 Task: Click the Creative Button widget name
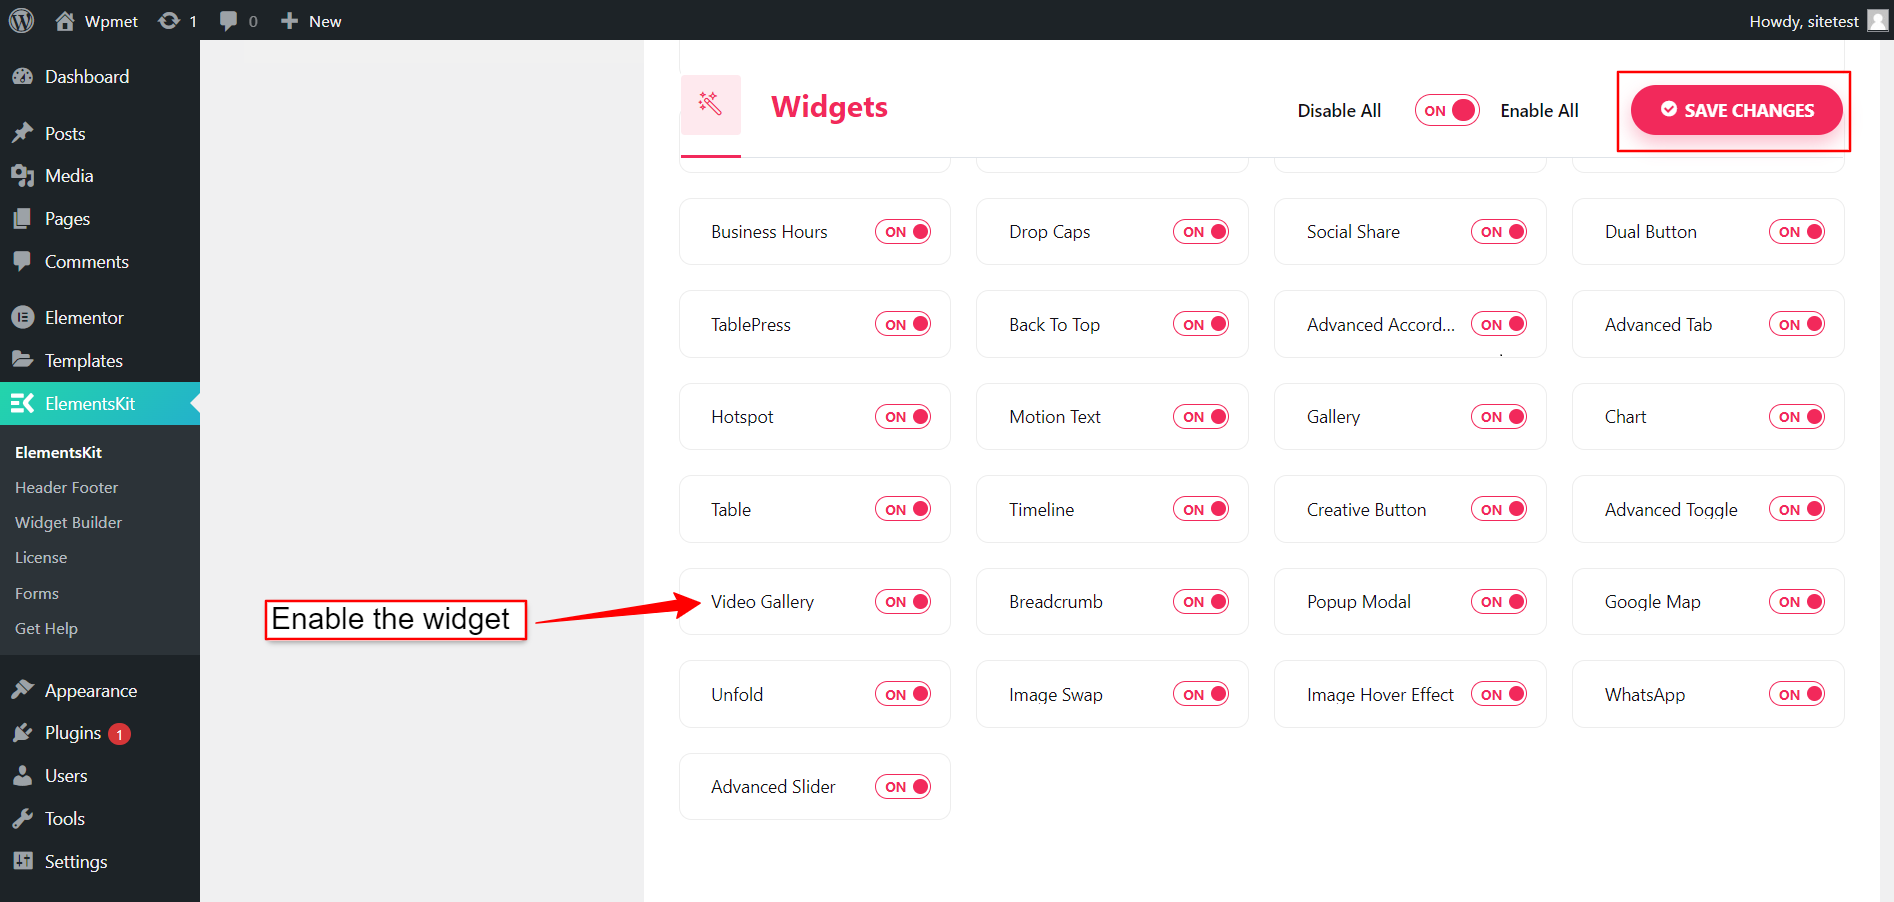pos(1366,510)
